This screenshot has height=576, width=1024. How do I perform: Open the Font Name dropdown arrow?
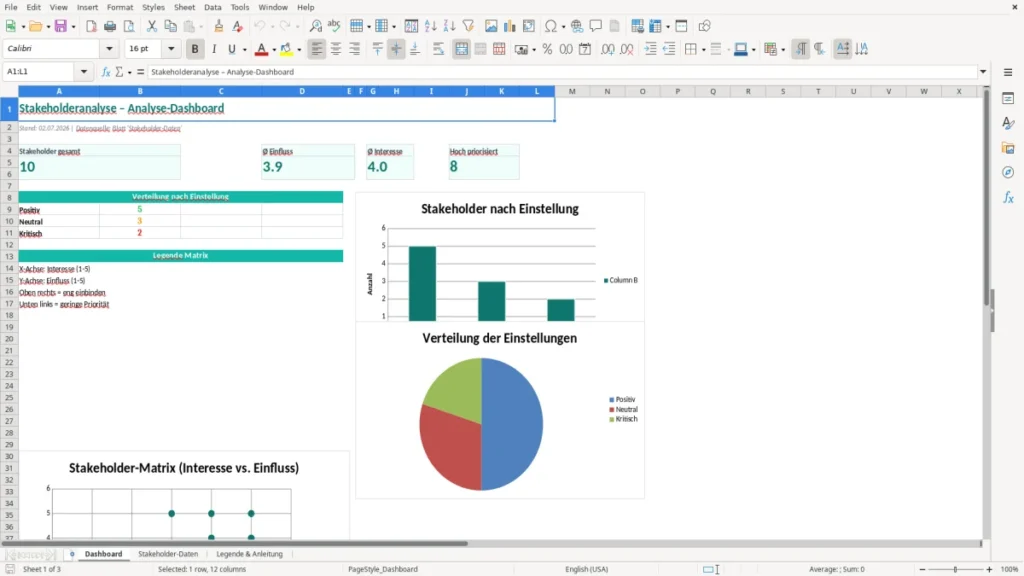click(109, 48)
